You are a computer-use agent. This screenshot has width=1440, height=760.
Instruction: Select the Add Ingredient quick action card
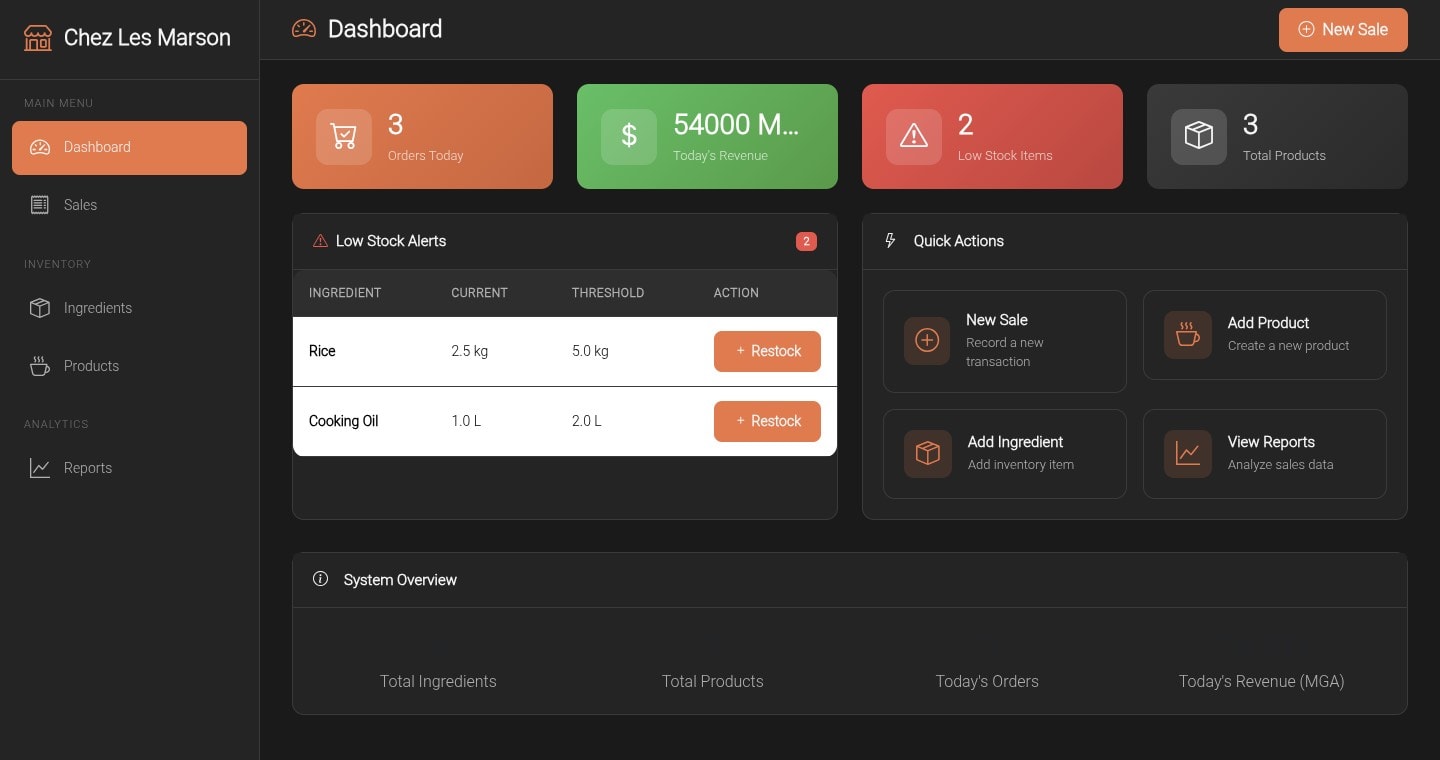tap(1004, 454)
